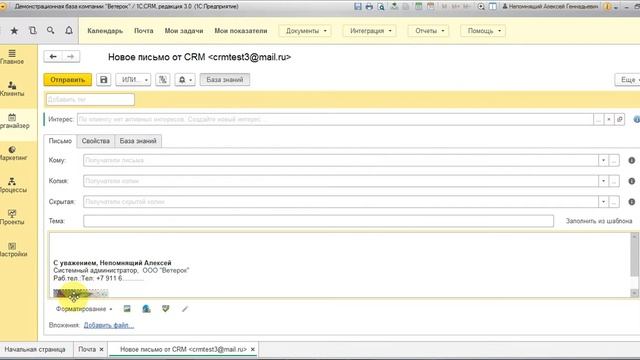Click the Интерес field ellipsis select button

598,119
